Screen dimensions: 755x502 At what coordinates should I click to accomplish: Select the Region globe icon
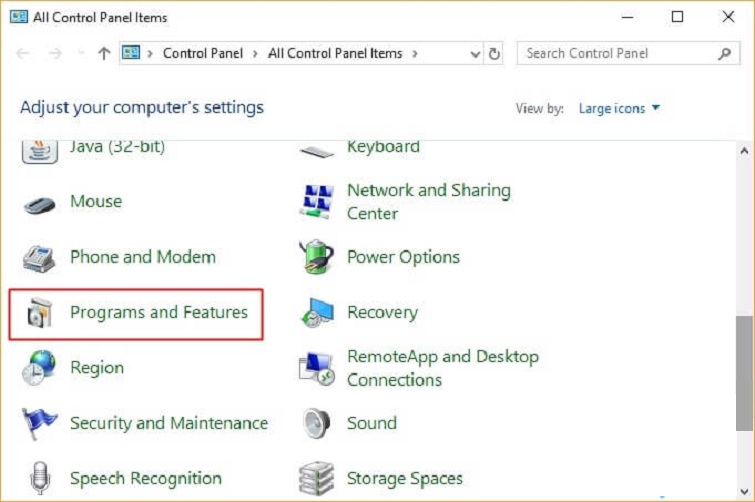[x=40, y=368]
